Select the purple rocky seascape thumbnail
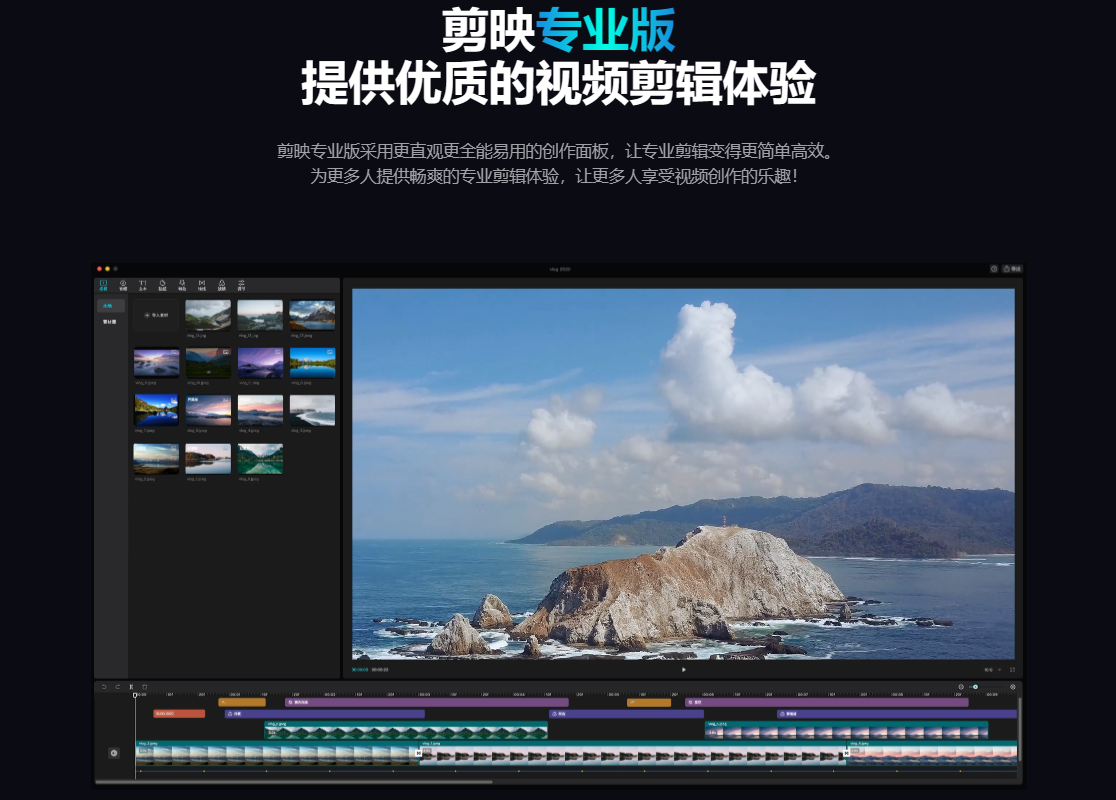The height and width of the screenshot is (800, 1116). click(x=157, y=363)
